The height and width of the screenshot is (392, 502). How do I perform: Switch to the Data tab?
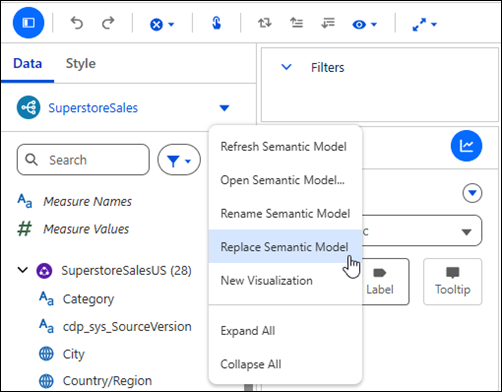tap(28, 63)
